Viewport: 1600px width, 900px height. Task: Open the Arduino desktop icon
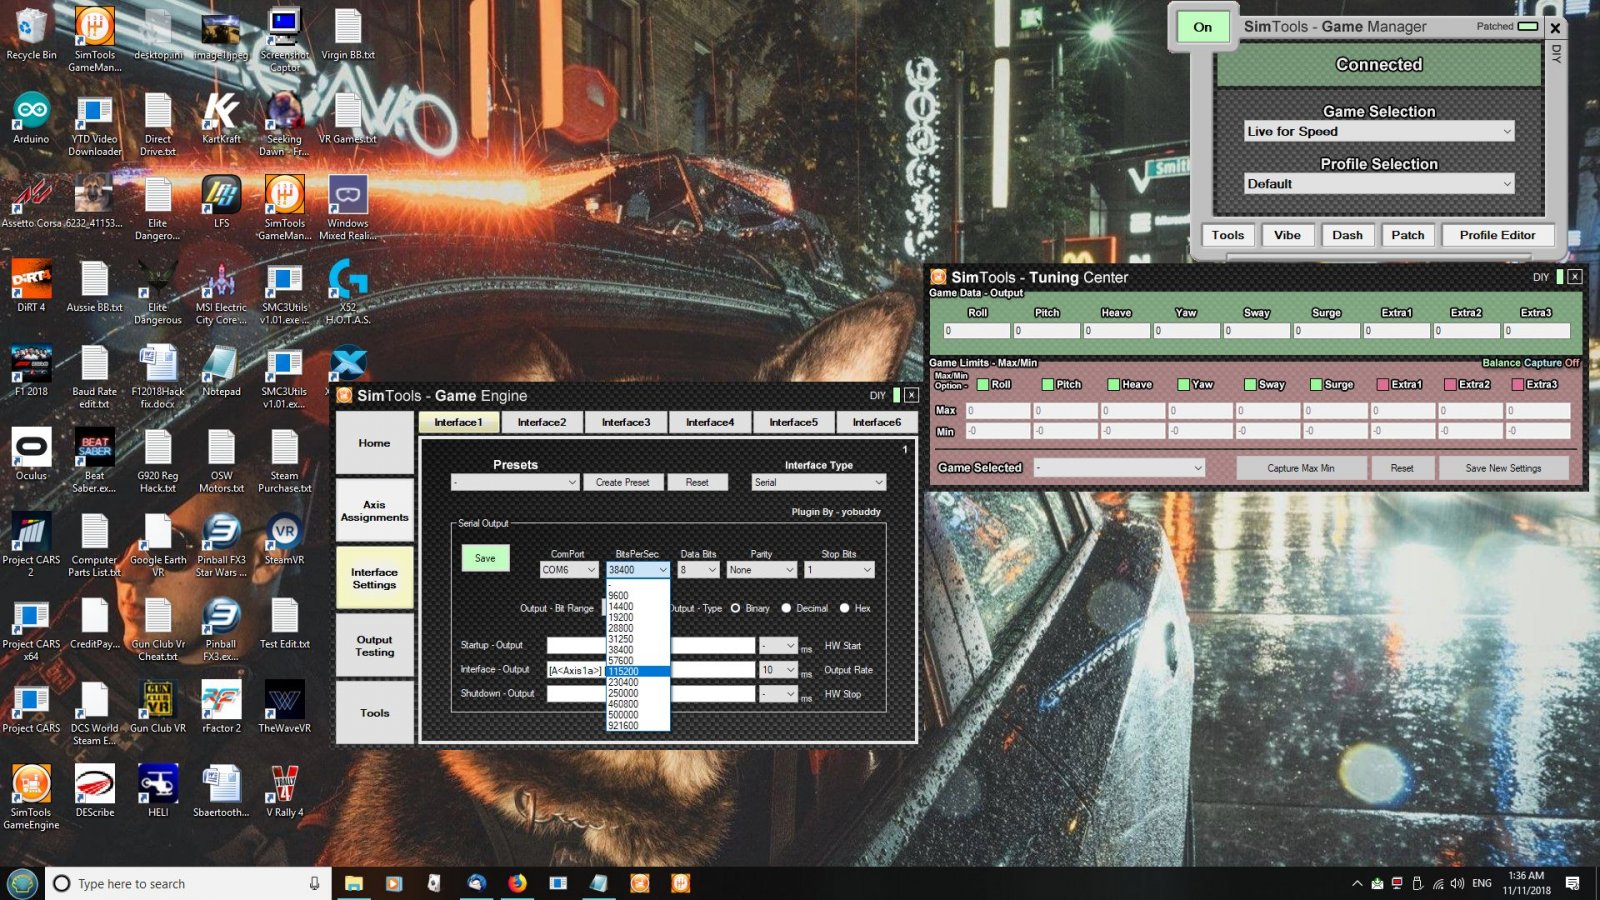click(x=31, y=112)
